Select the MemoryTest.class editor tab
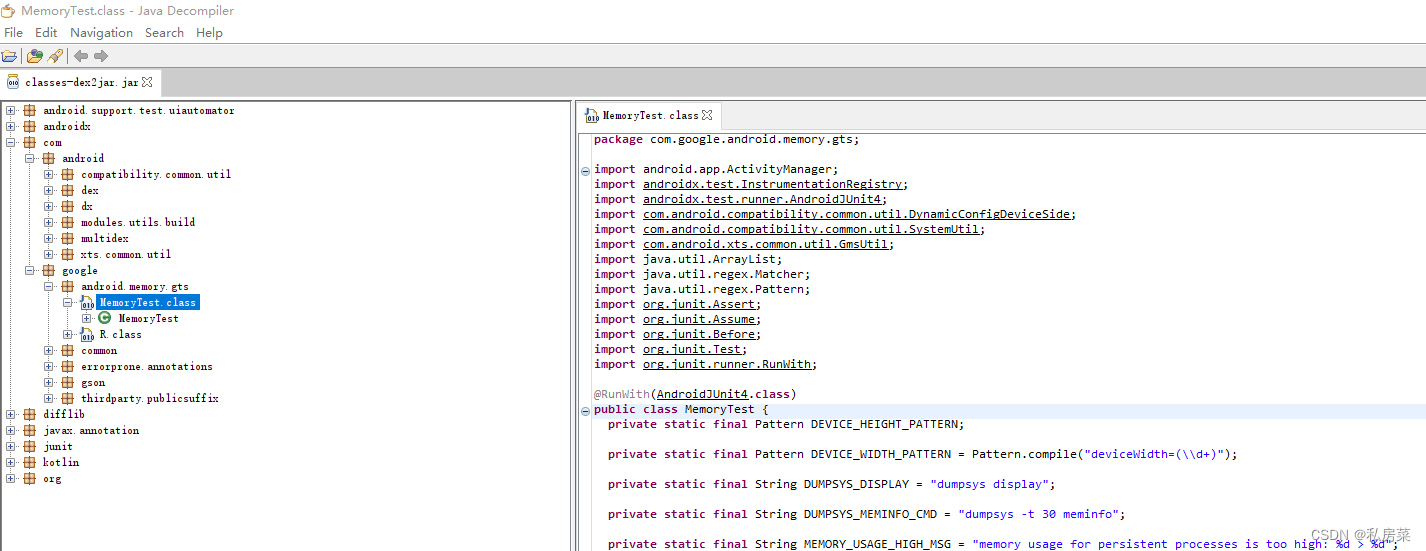Viewport: 1426px width, 551px height. [649, 115]
